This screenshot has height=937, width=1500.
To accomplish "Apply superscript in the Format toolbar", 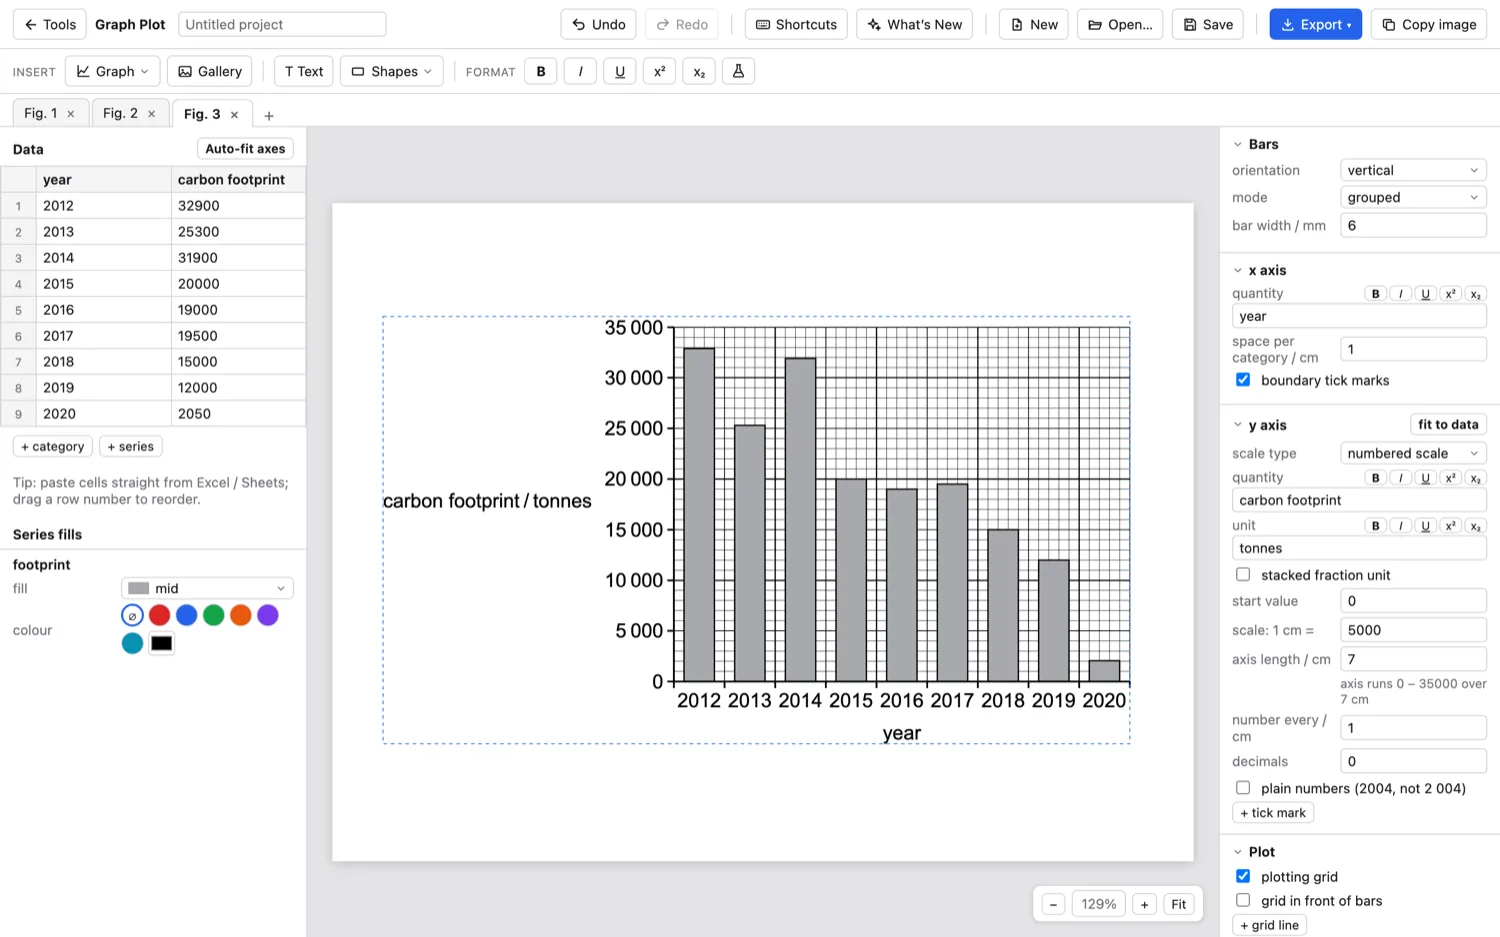I will 659,71.
